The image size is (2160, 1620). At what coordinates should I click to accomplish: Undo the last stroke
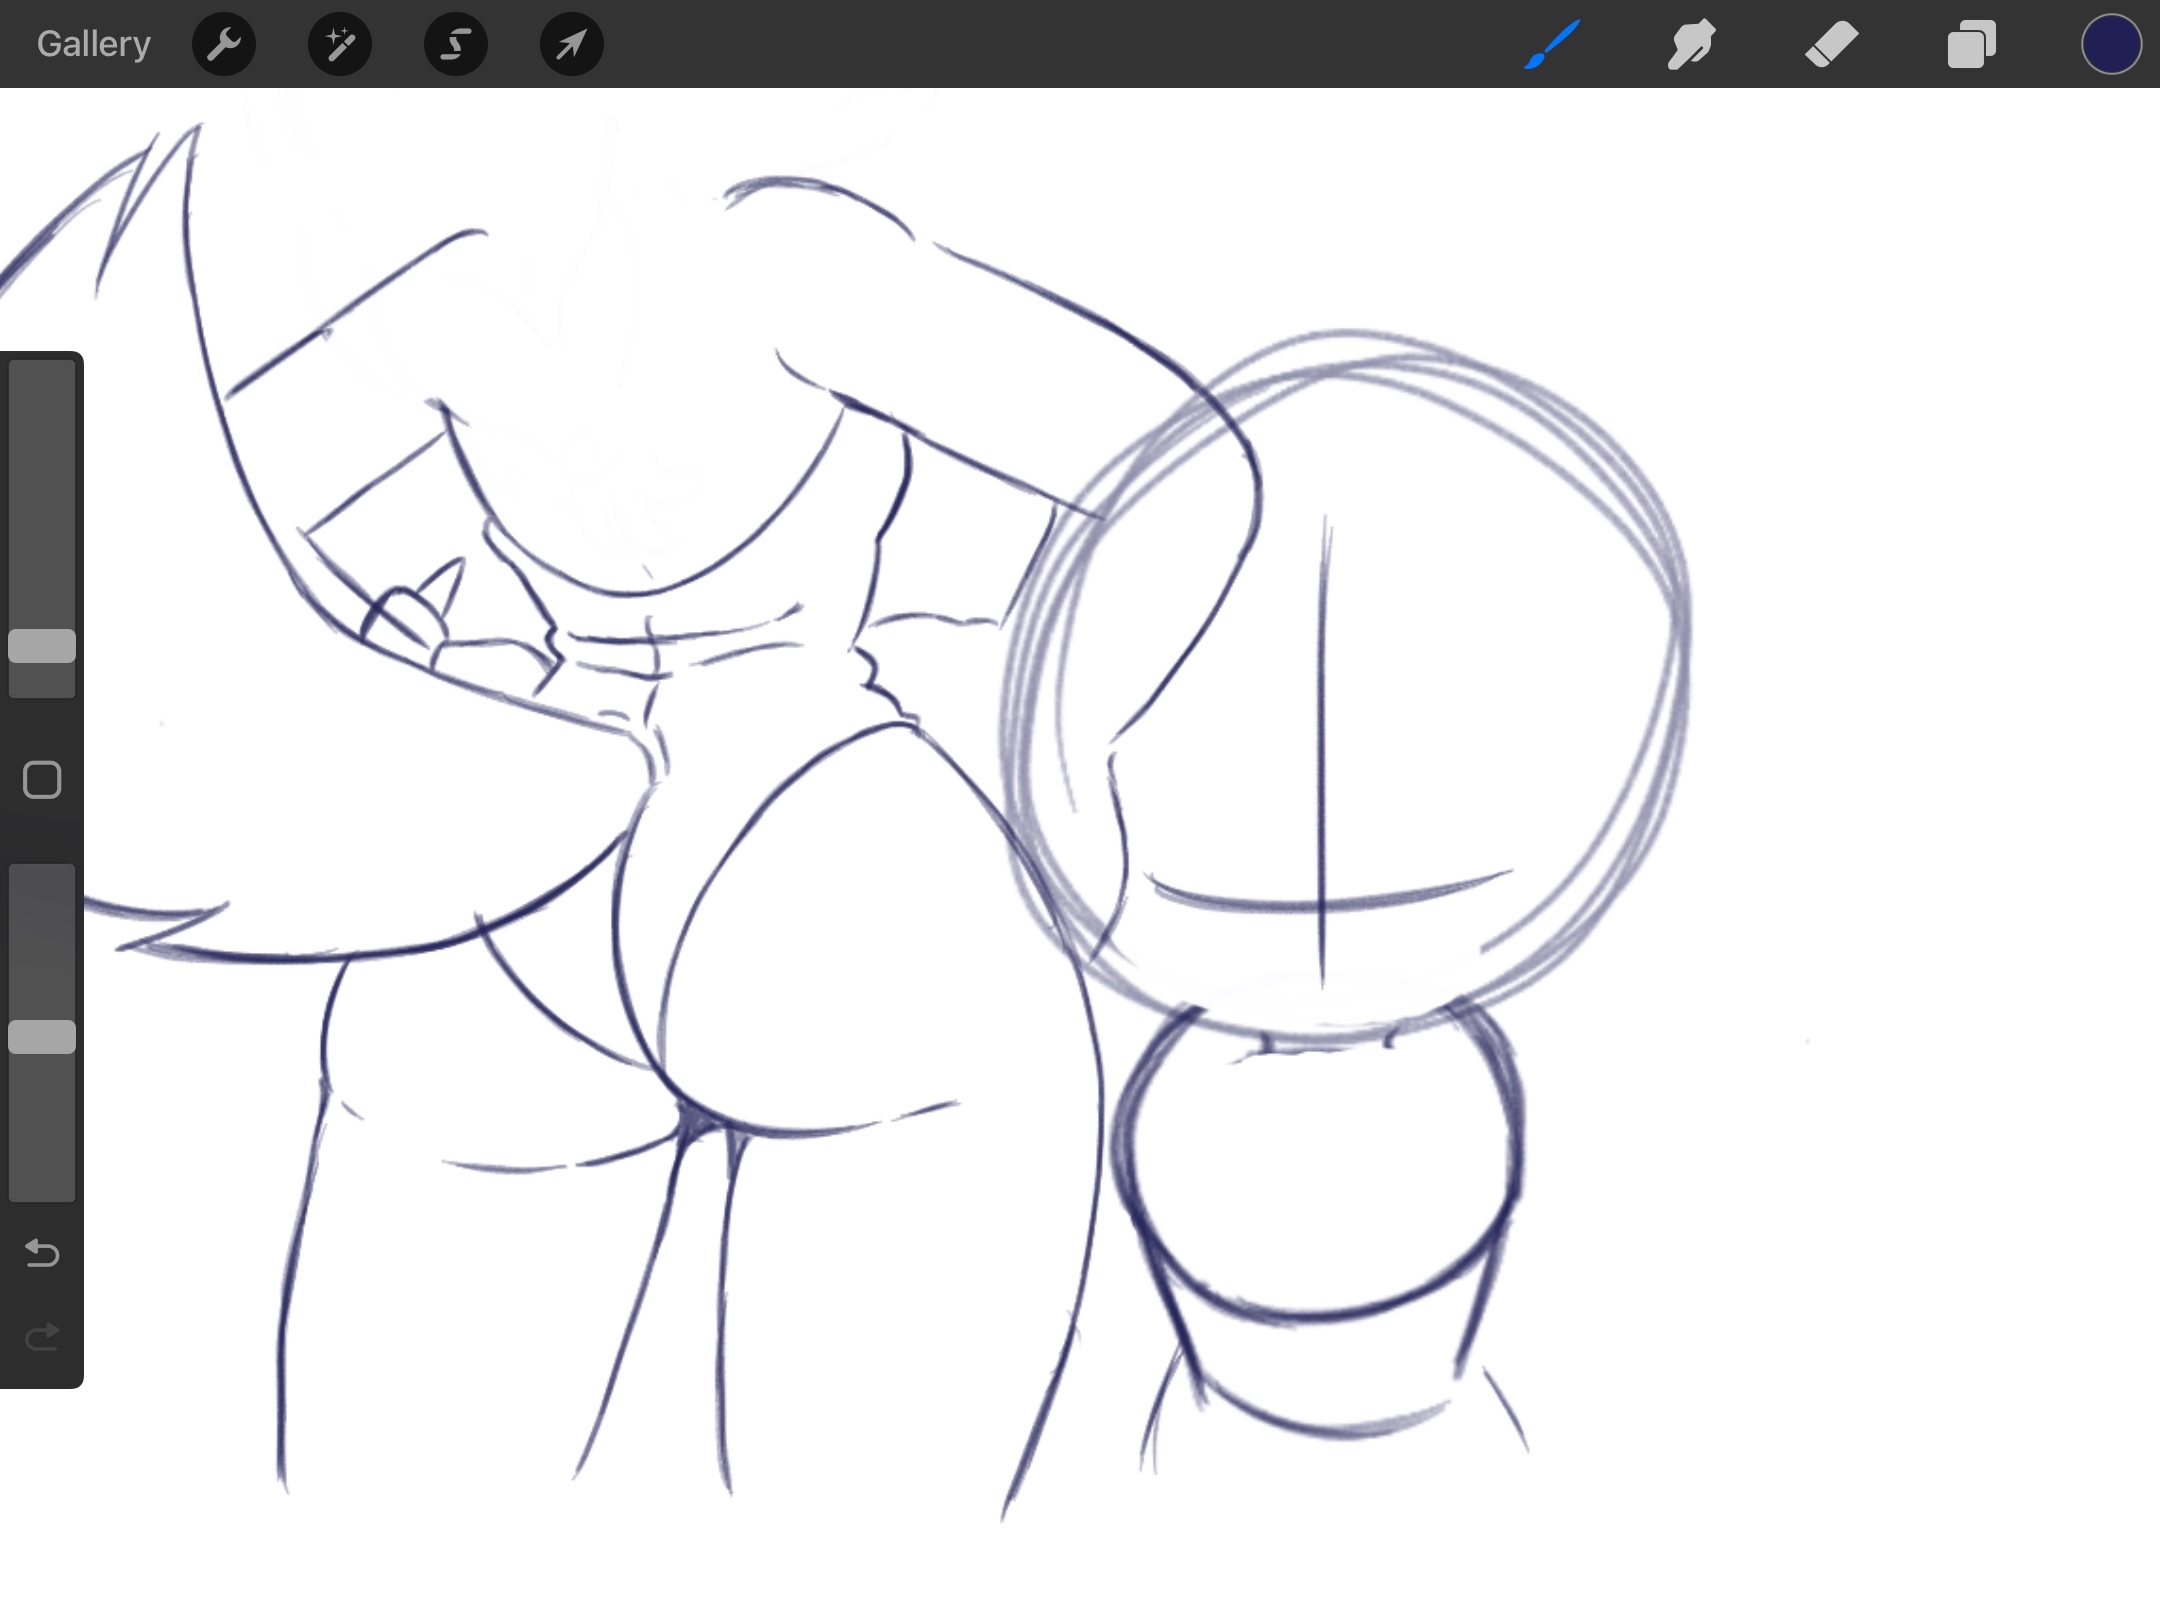[x=42, y=1253]
